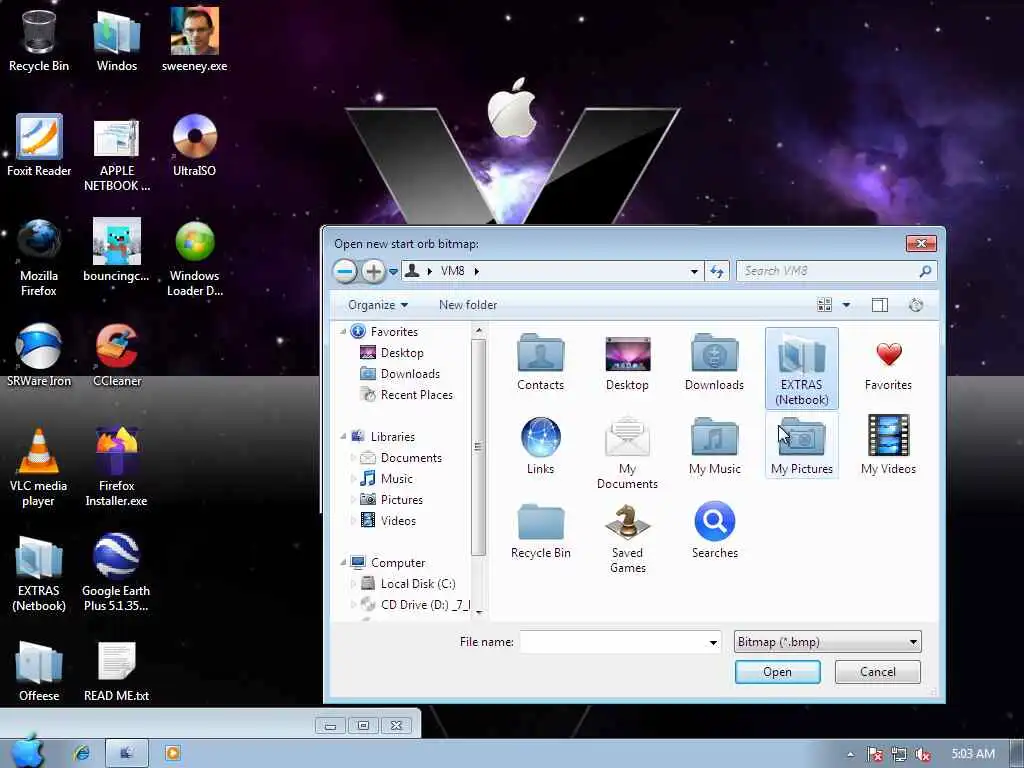Select the VLC media player desktop icon
This screenshot has height=768, width=1024.
(39, 468)
